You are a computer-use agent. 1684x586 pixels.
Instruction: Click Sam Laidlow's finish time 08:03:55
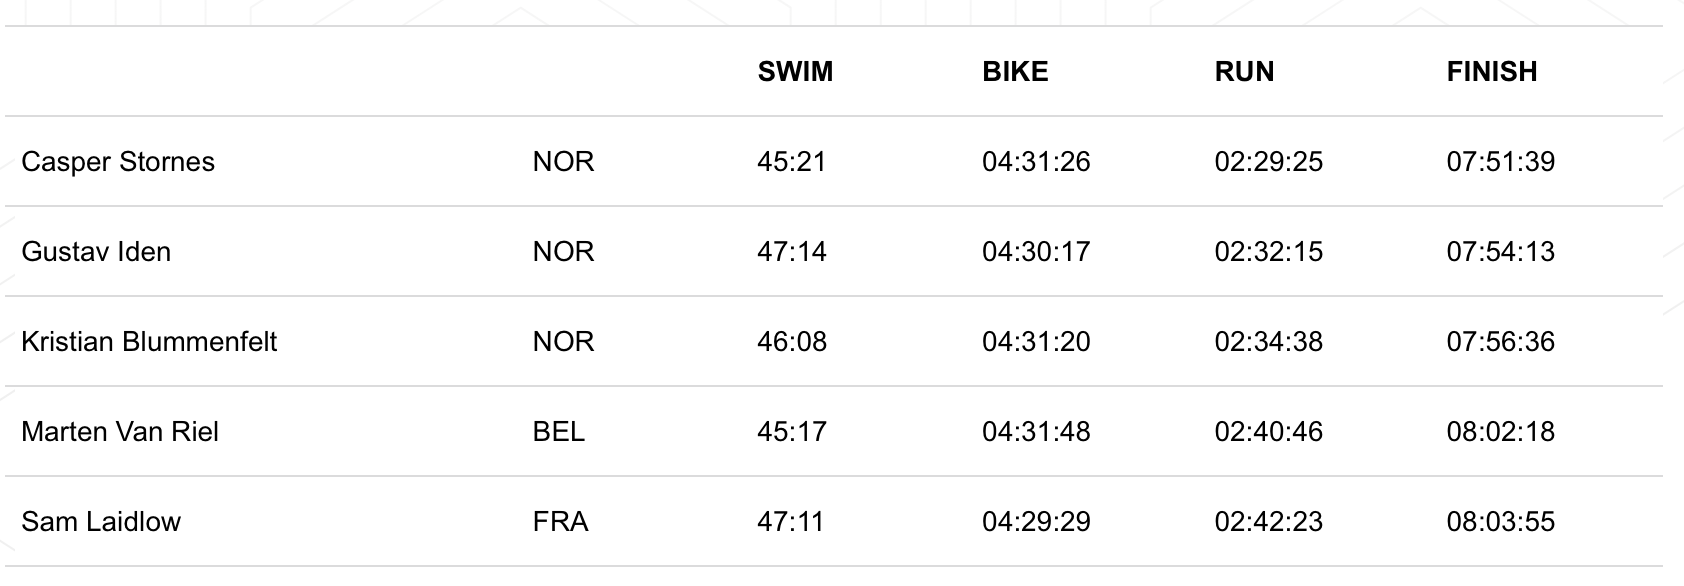[x=1500, y=522]
